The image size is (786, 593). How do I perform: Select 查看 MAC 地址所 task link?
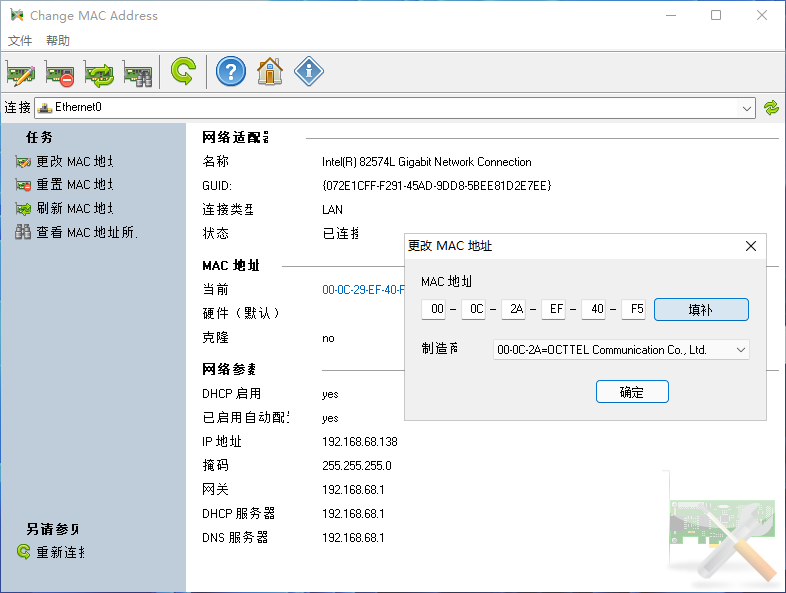point(87,232)
